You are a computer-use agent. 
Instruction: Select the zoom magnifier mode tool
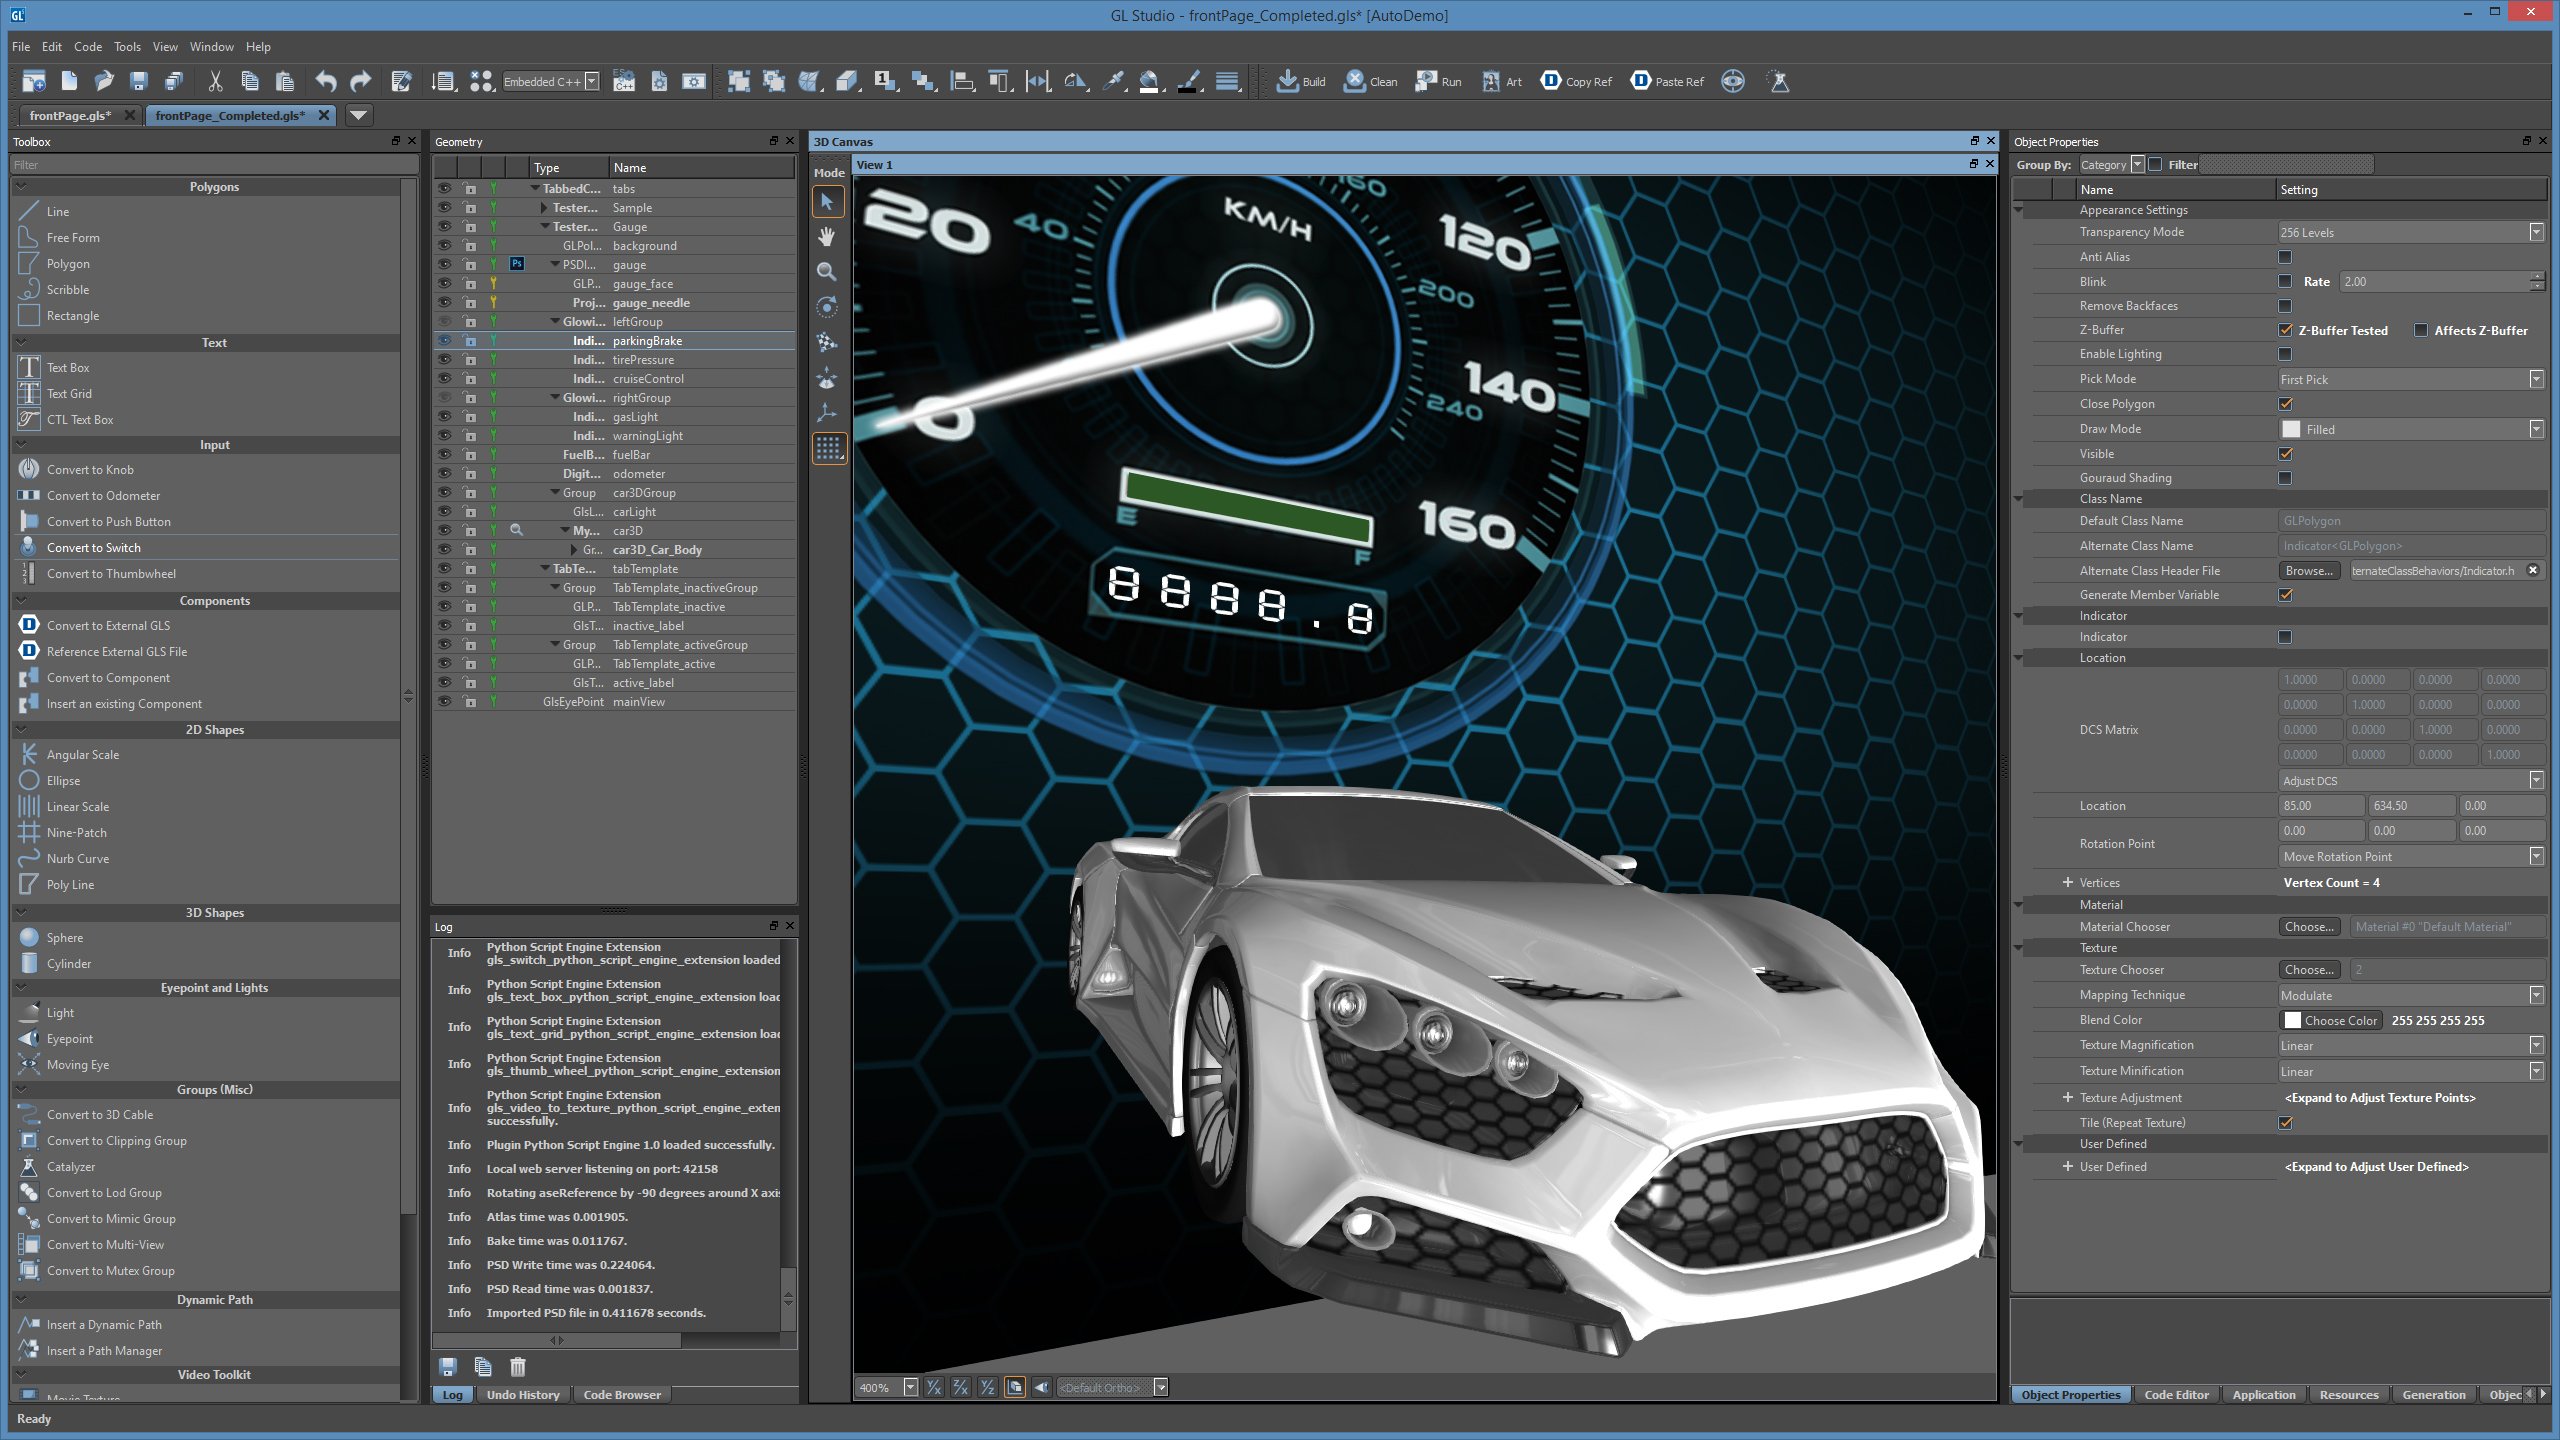(x=827, y=272)
